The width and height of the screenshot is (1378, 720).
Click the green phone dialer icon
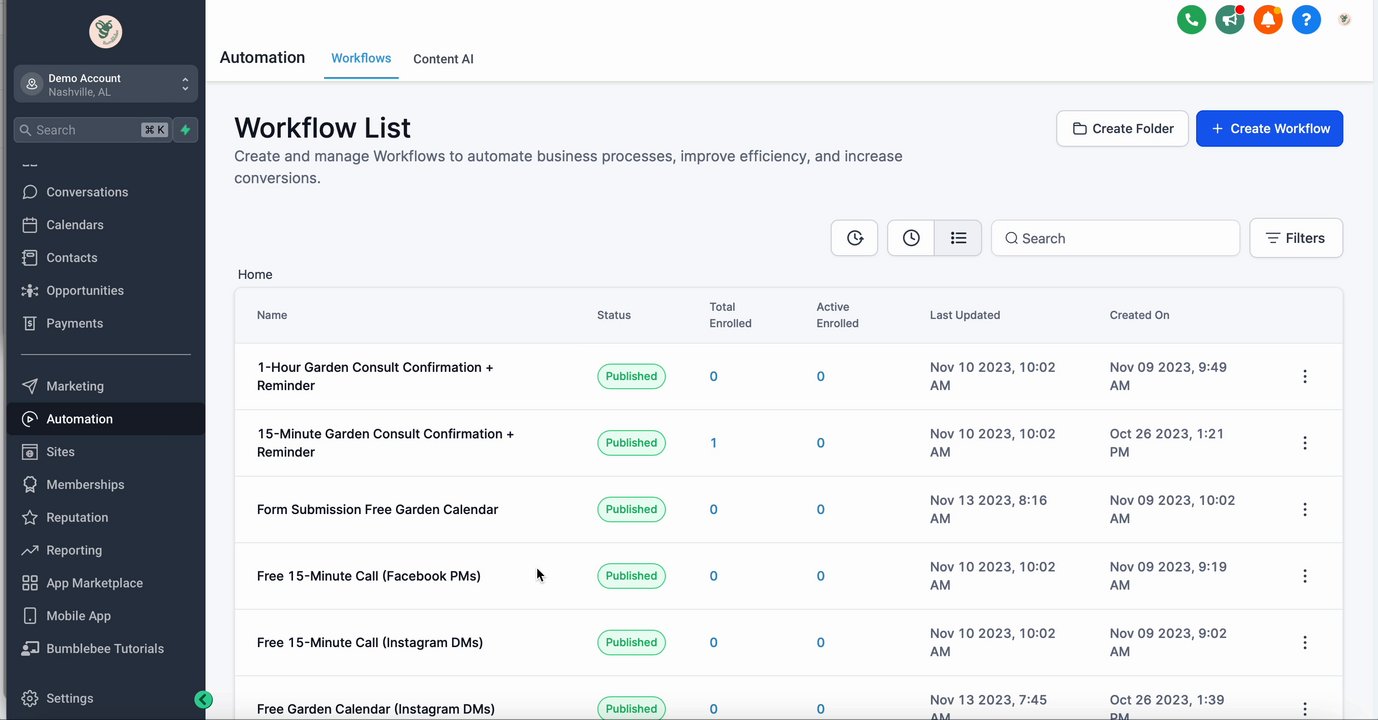tap(1191, 19)
